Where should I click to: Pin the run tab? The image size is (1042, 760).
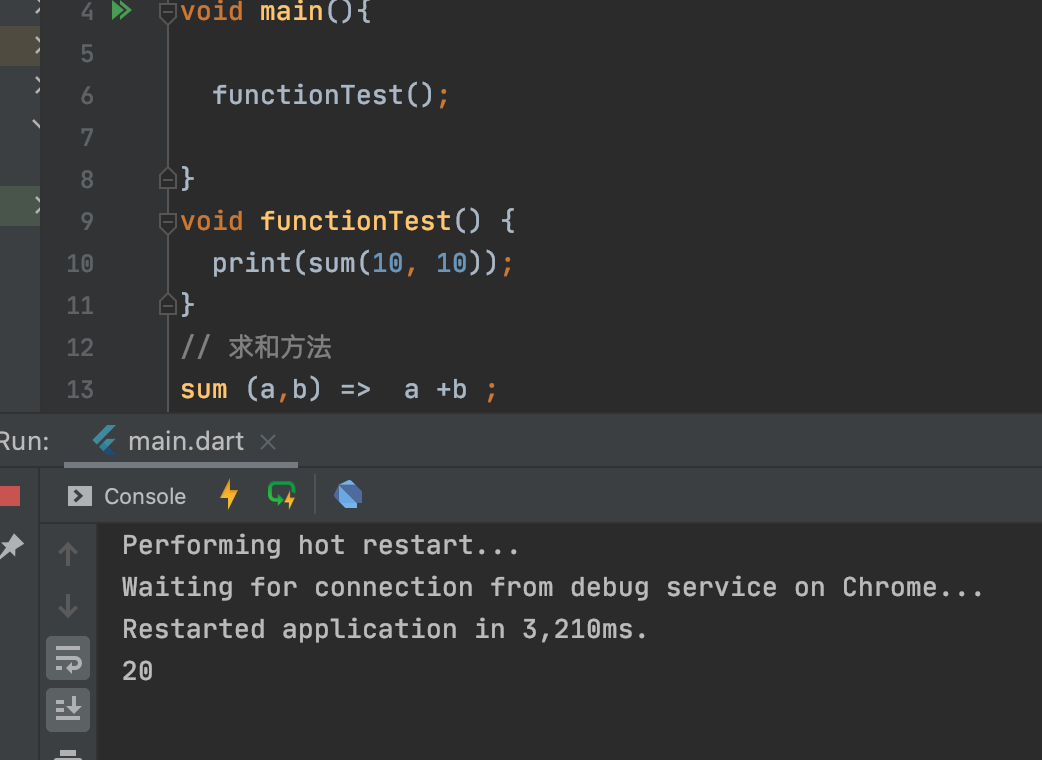tap(11, 545)
